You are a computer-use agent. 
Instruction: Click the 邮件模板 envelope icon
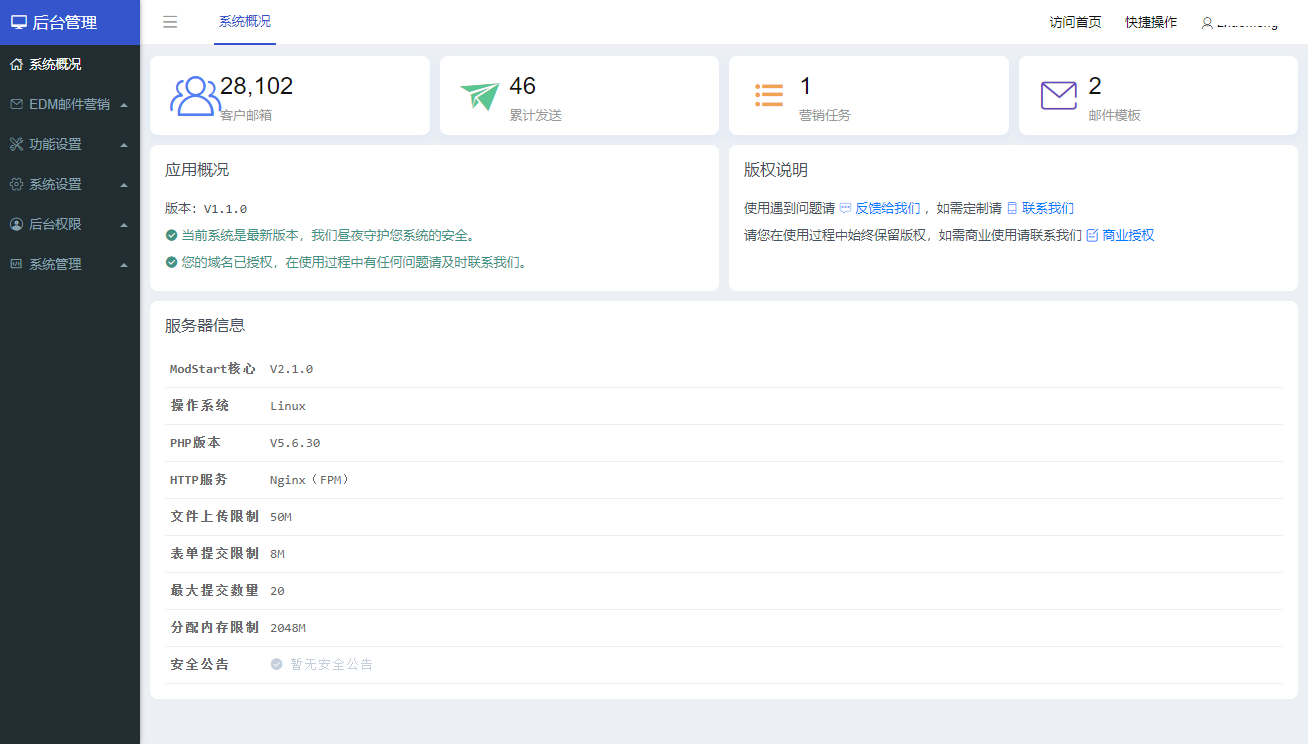pyautogui.click(x=1058, y=95)
